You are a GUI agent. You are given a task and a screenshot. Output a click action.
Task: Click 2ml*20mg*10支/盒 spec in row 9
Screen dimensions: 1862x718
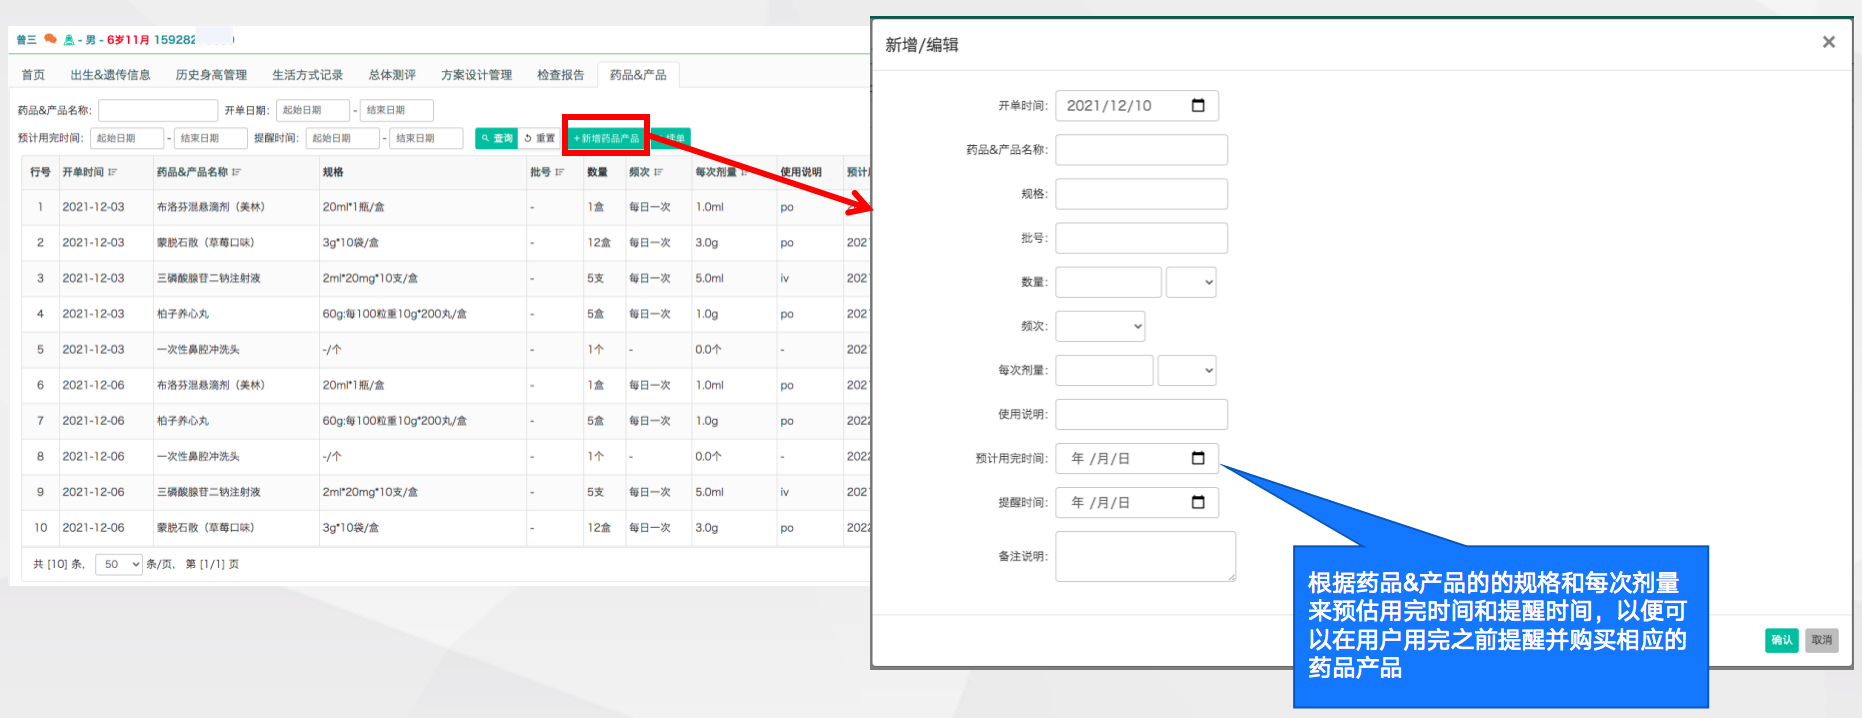pyautogui.click(x=370, y=492)
